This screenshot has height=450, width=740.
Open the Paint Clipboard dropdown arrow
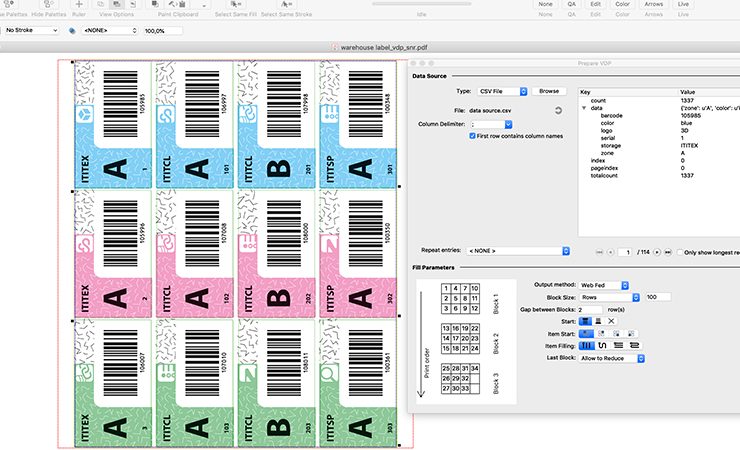coord(204,5)
